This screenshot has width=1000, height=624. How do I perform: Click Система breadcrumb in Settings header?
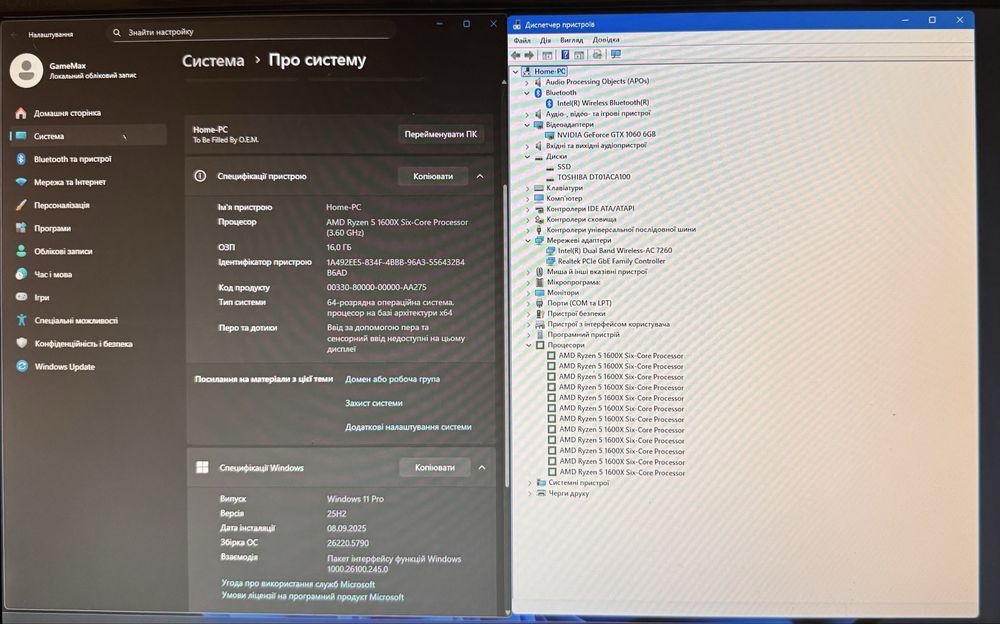(213, 61)
